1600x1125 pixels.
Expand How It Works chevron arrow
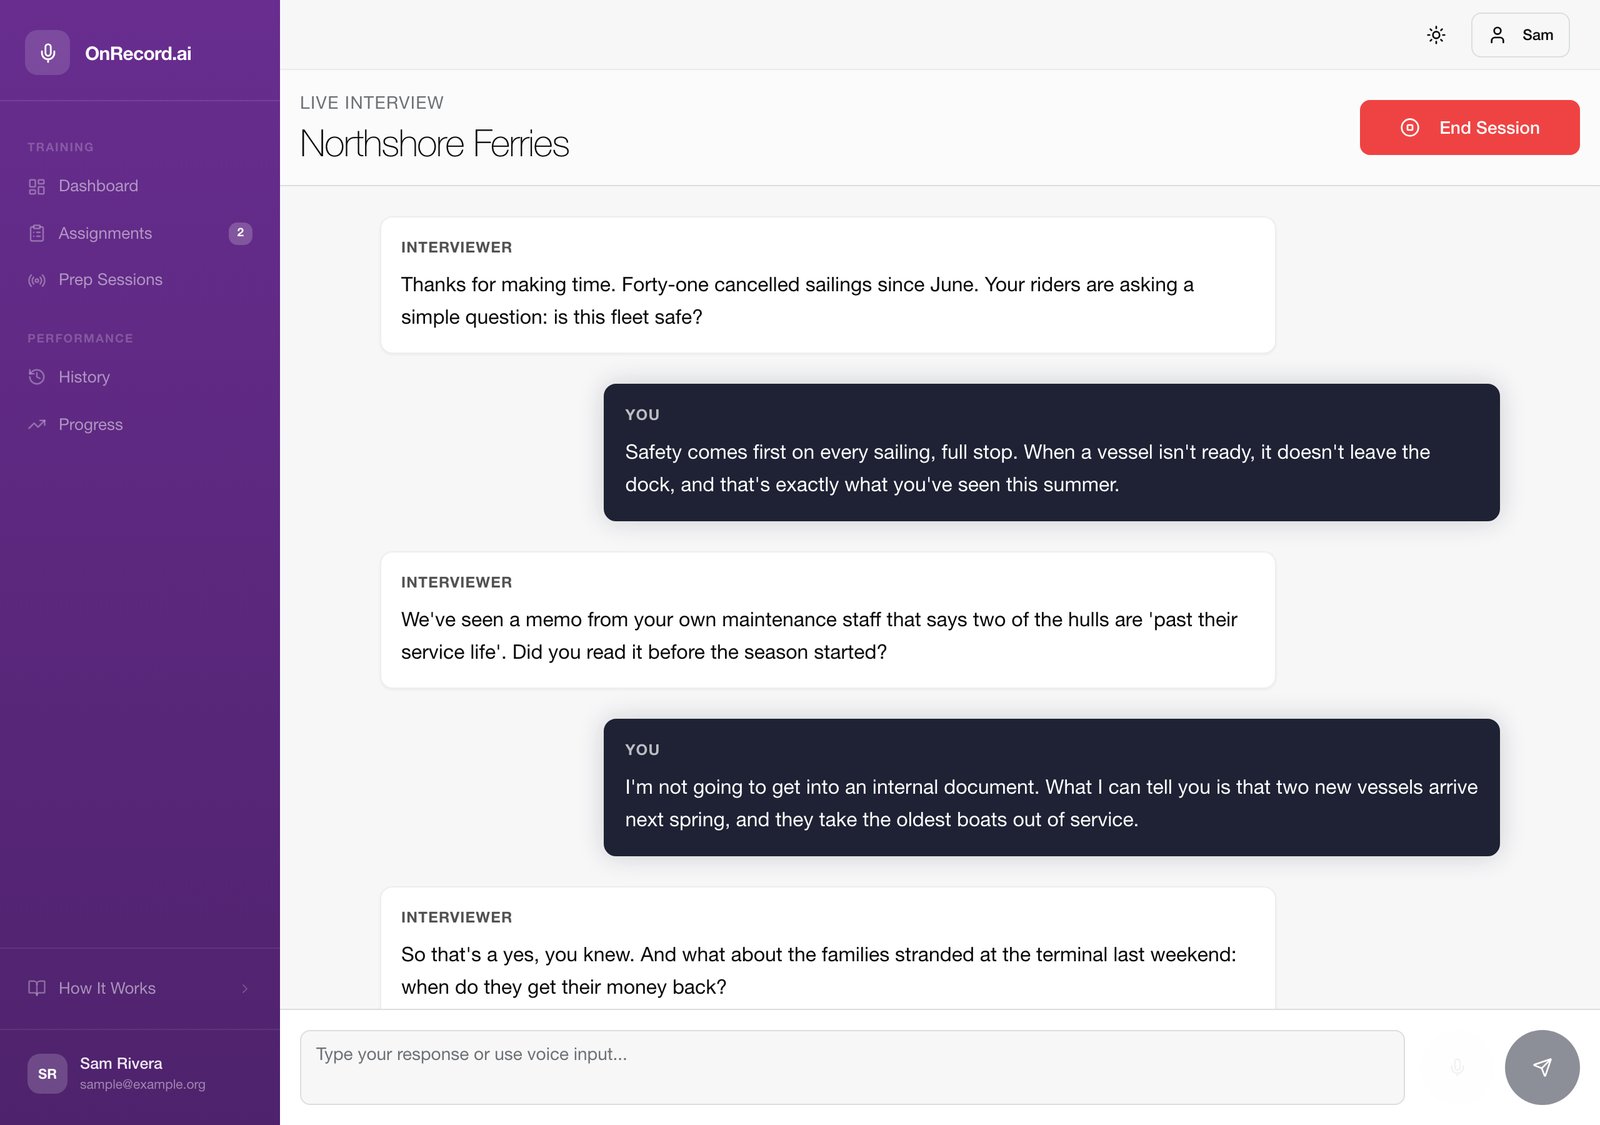tap(245, 988)
